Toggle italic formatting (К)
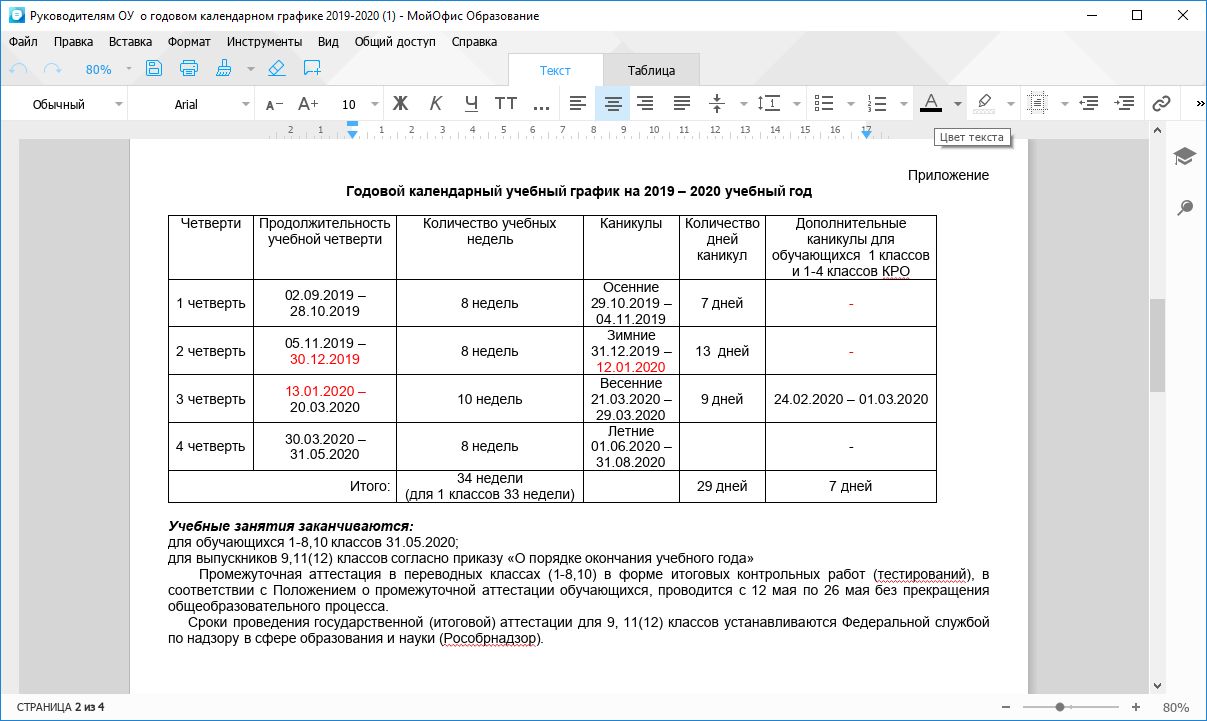 click(x=436, y=103)
